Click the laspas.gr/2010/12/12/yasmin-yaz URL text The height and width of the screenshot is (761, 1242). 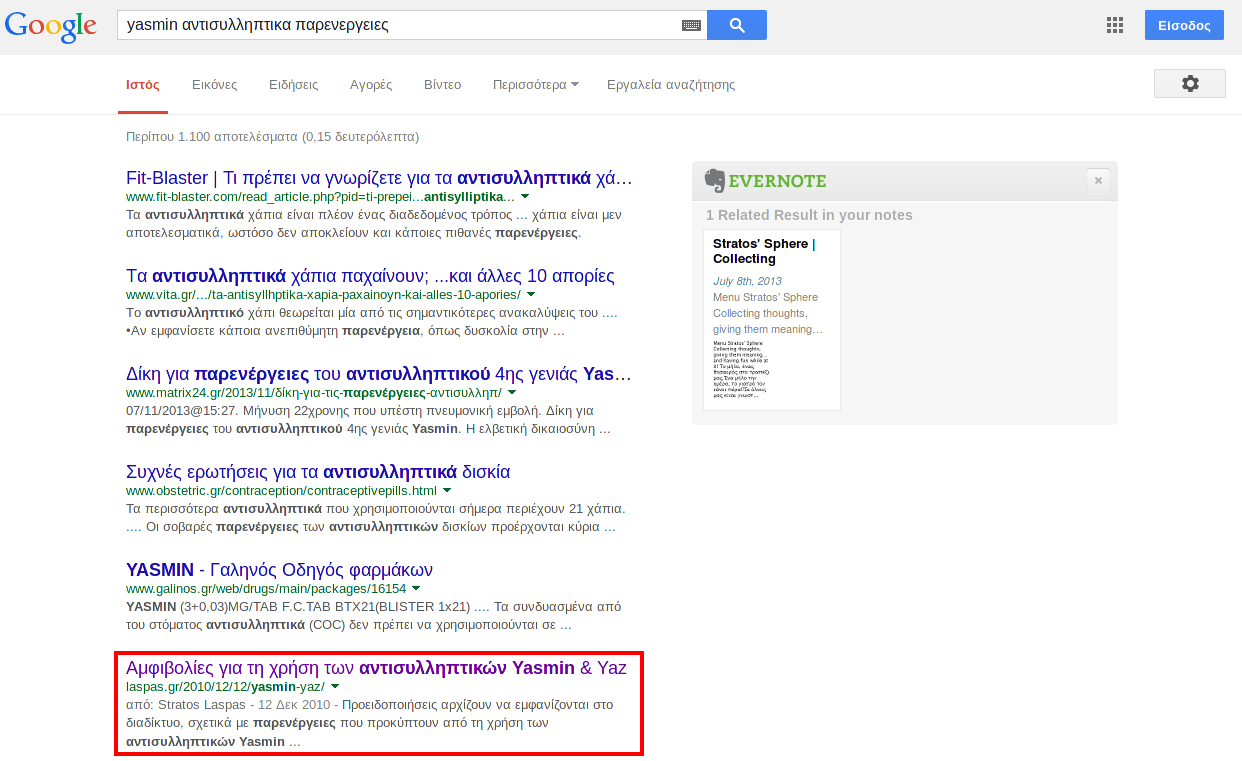coord(225,687)
